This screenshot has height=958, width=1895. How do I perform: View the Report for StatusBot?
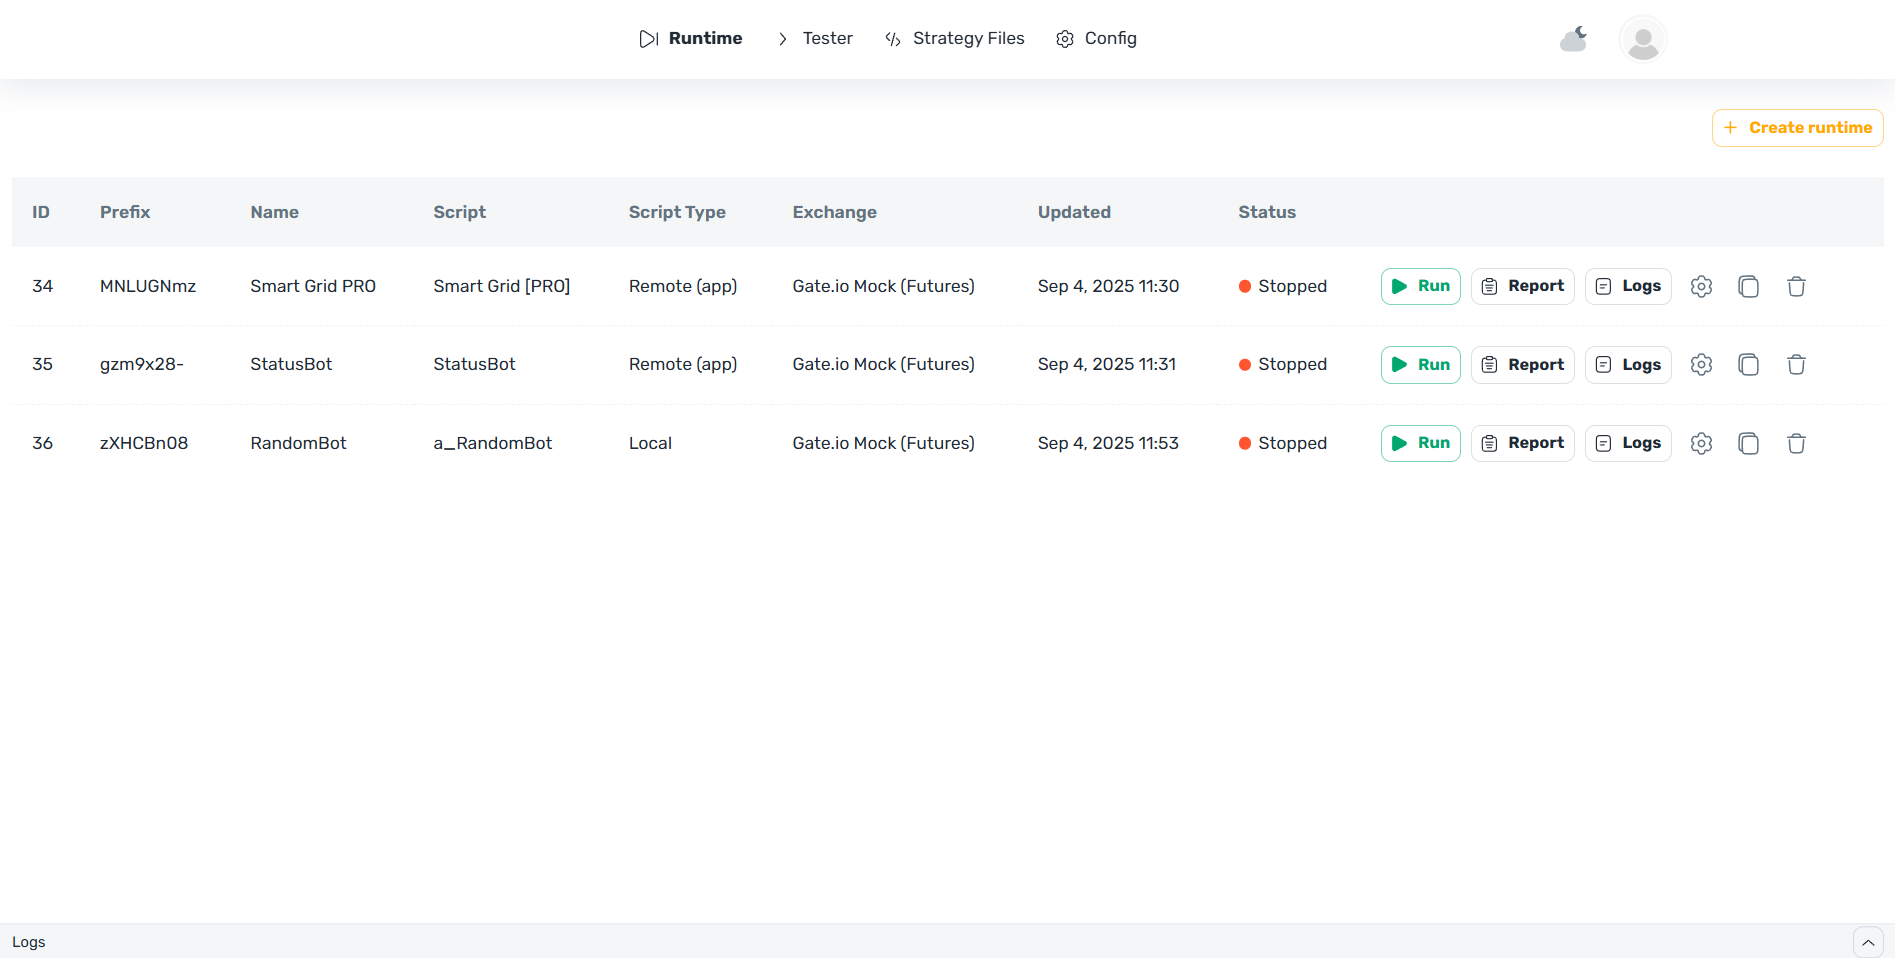1522,365
